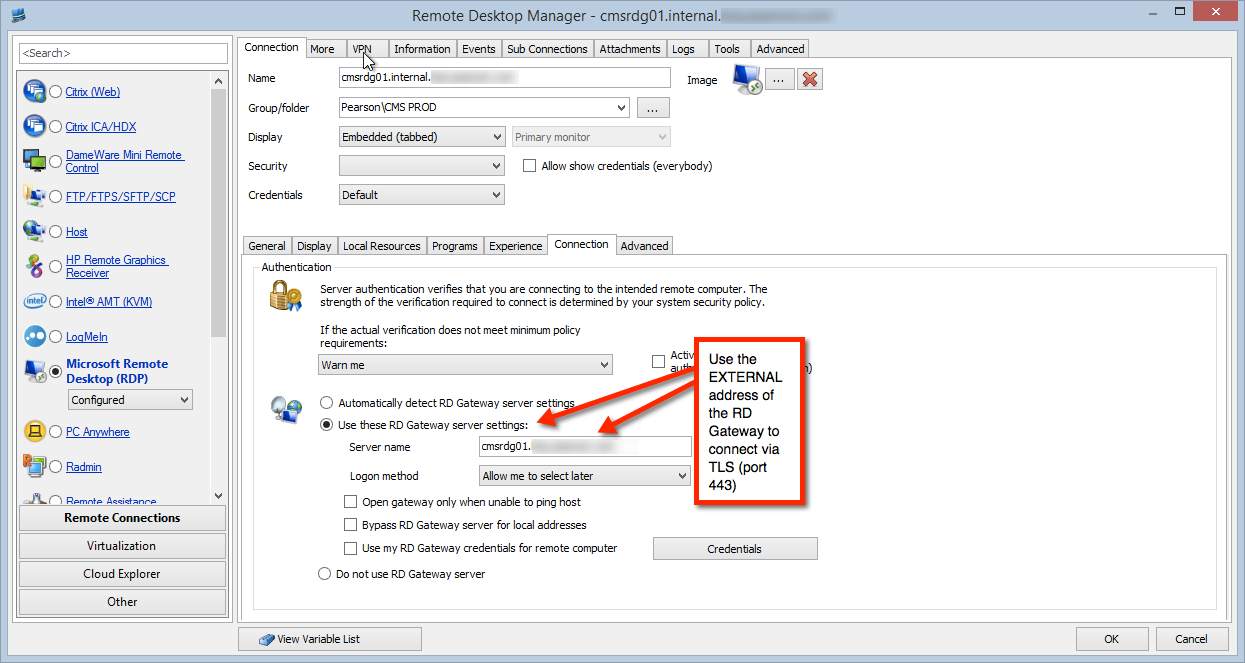Click the HP Remote Graphics Receiver icon
Image resolution: width=1245 pixels, height=663 pixels.
[x=34, y=266]
